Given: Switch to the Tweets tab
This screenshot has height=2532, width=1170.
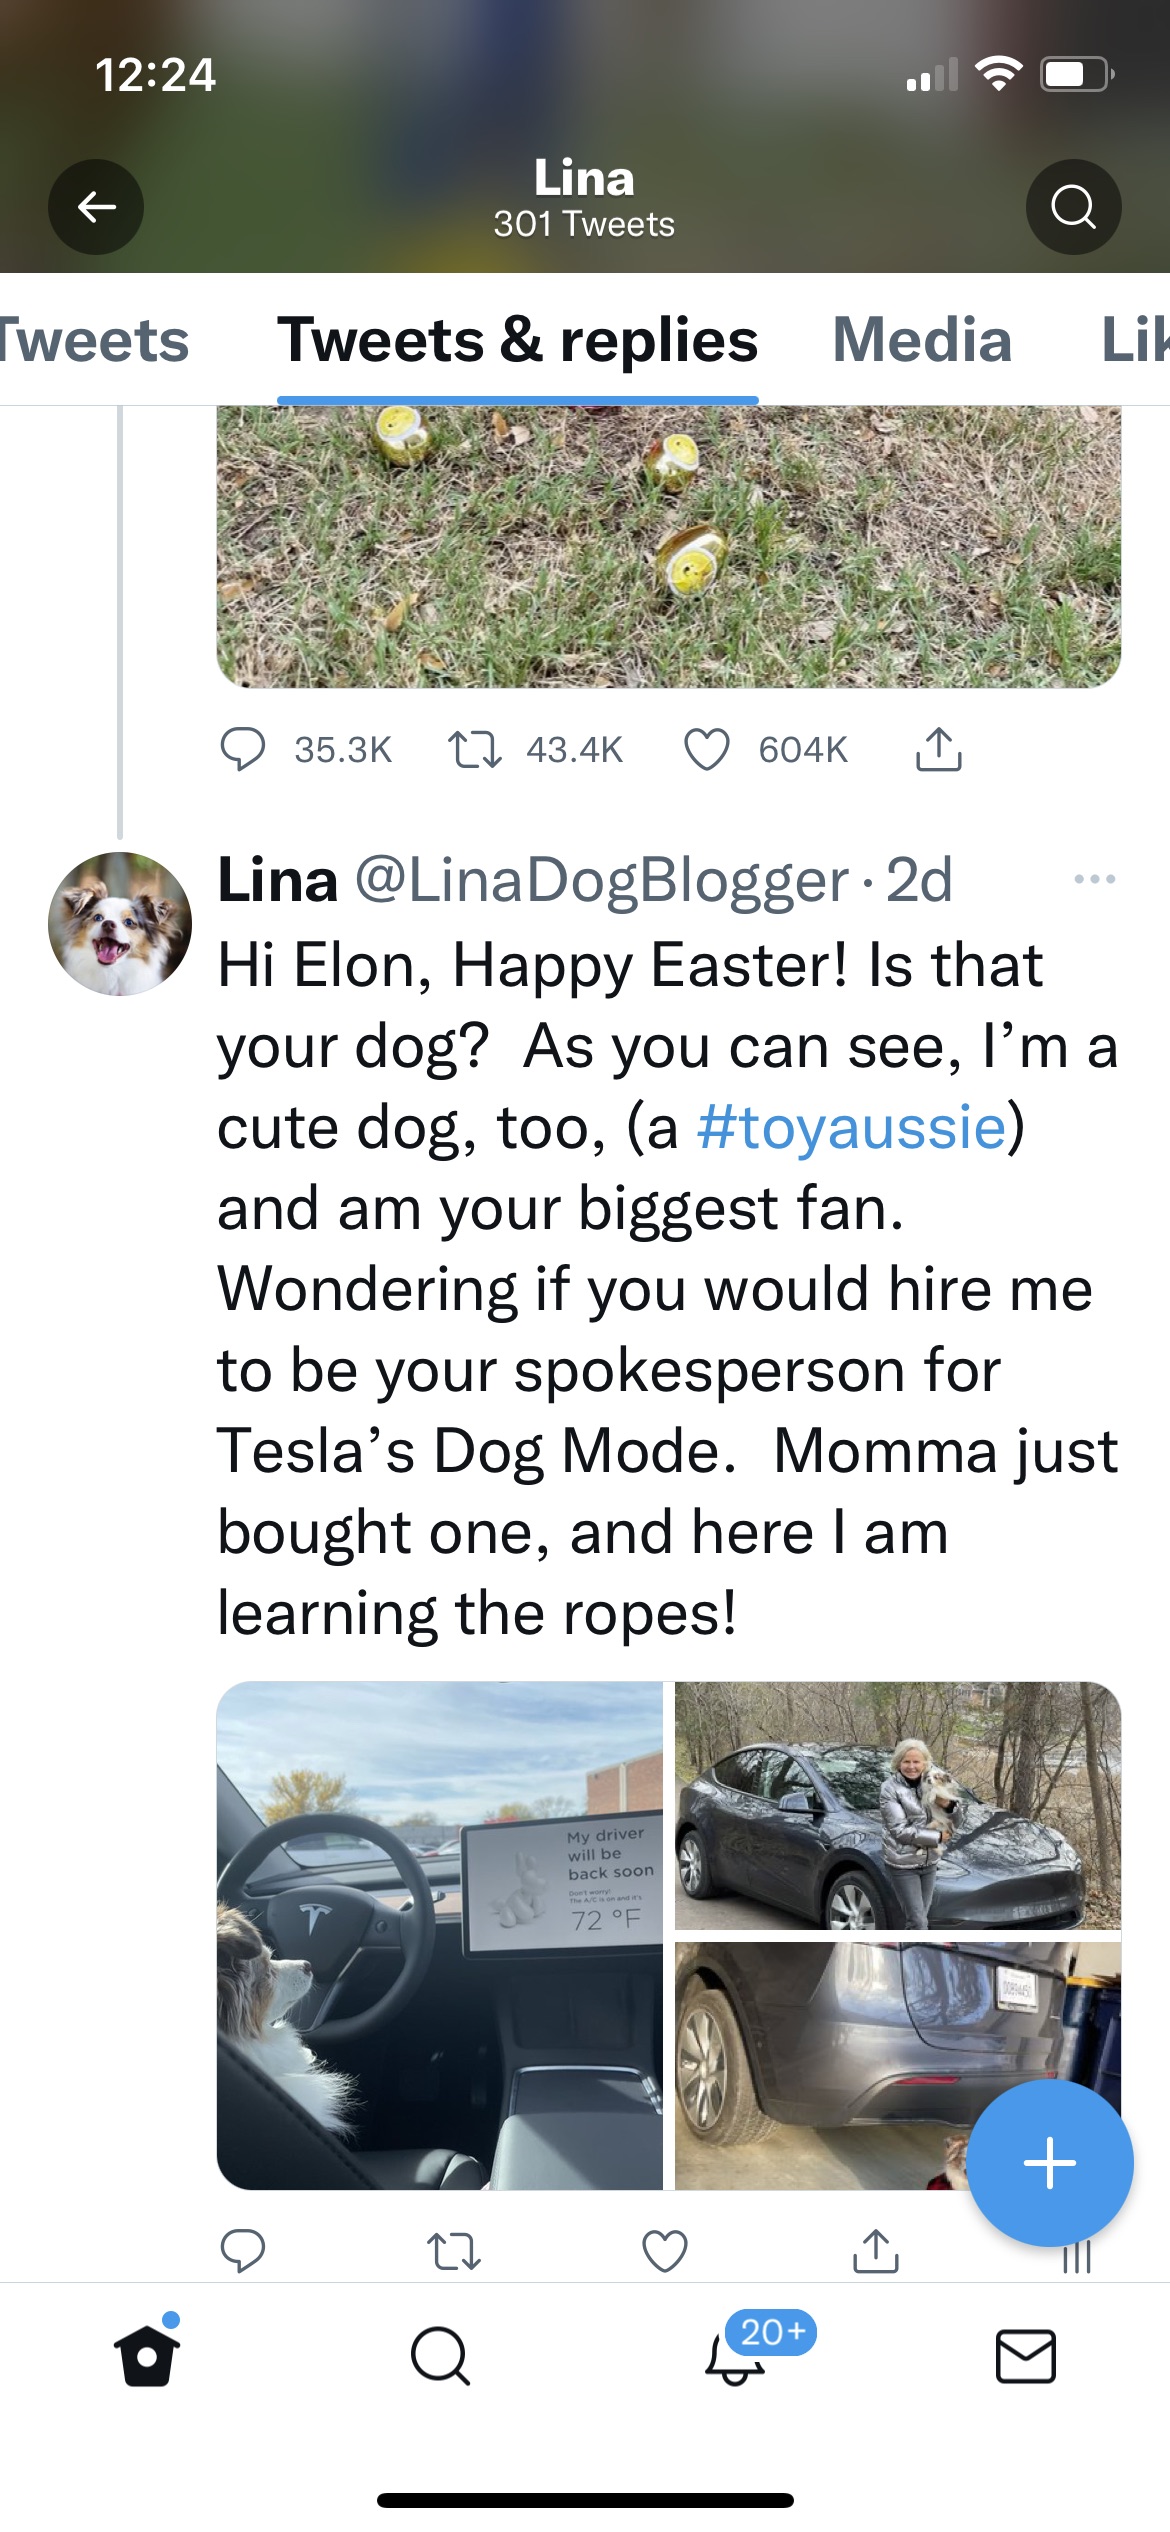Looking at the screenshot, I should [92, 340].
